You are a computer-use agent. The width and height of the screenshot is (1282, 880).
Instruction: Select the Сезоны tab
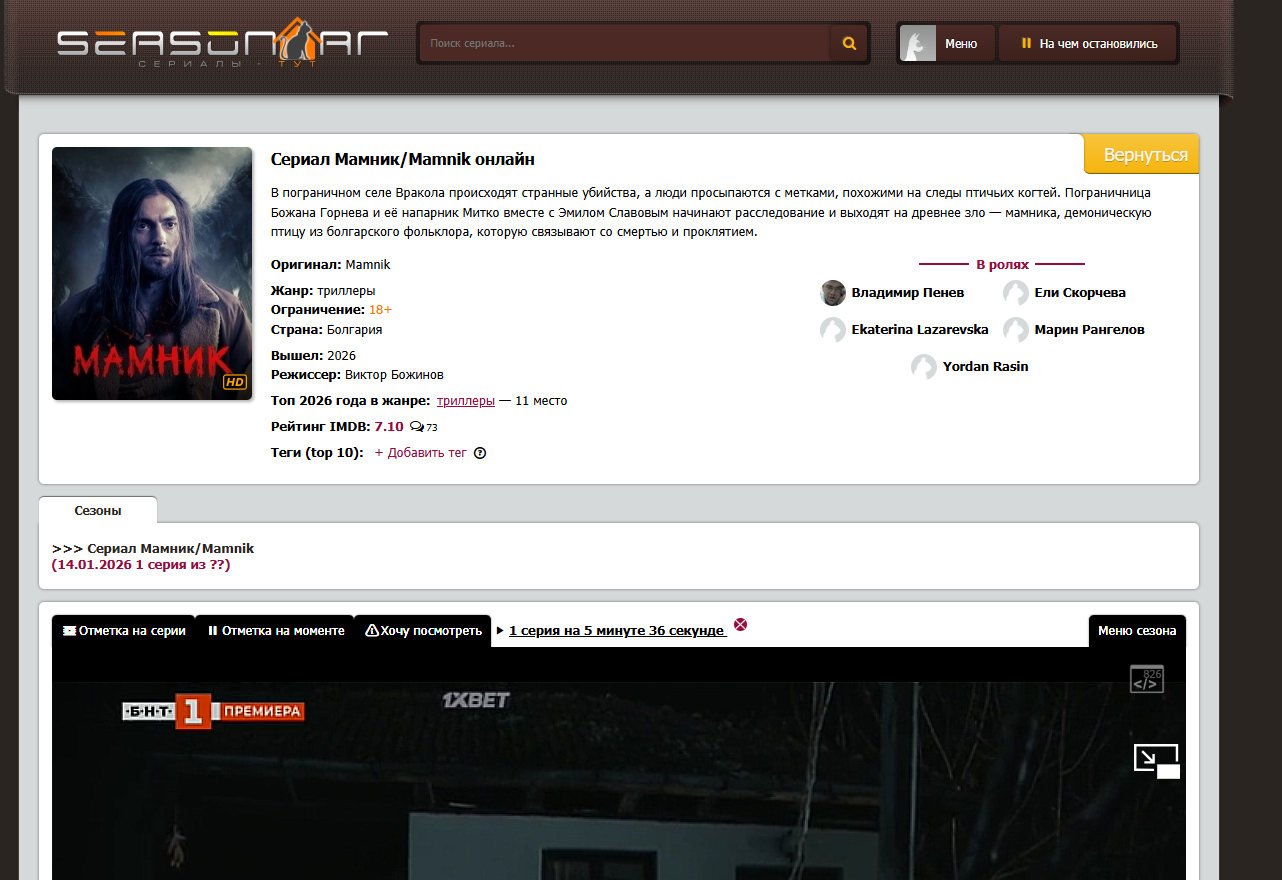[x=98, y=510]
